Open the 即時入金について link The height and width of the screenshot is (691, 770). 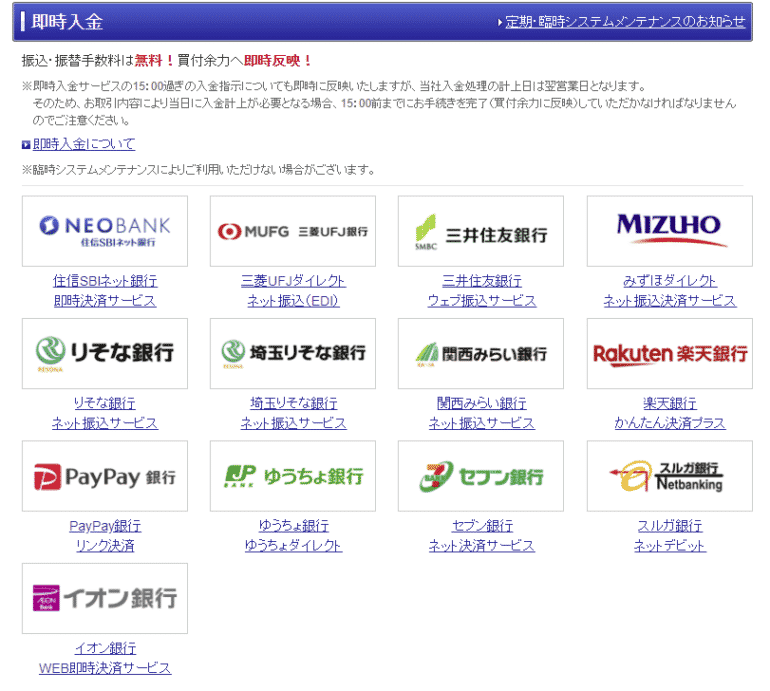pyautogui.click(x=83, y=144)
